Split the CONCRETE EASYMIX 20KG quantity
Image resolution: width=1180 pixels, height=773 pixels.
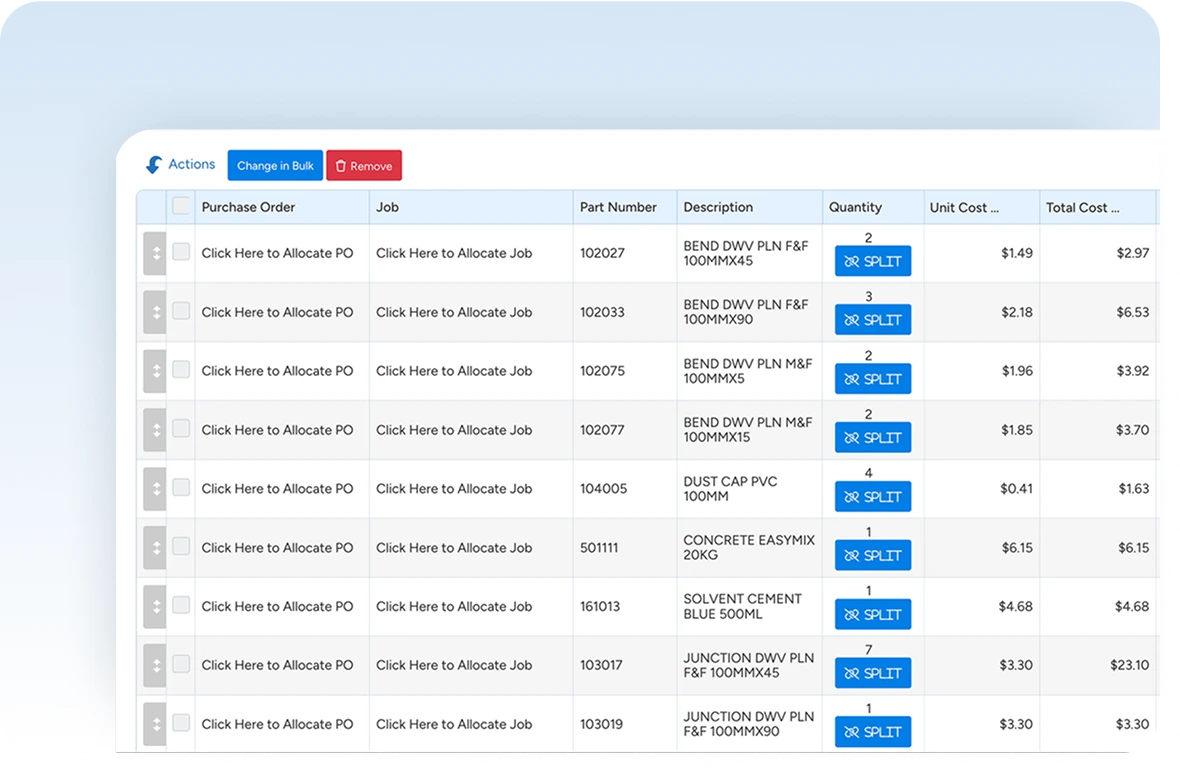872,556
